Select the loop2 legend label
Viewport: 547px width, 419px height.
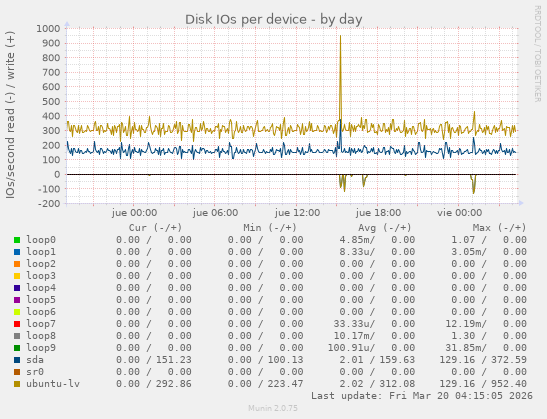tap(41, 264)
